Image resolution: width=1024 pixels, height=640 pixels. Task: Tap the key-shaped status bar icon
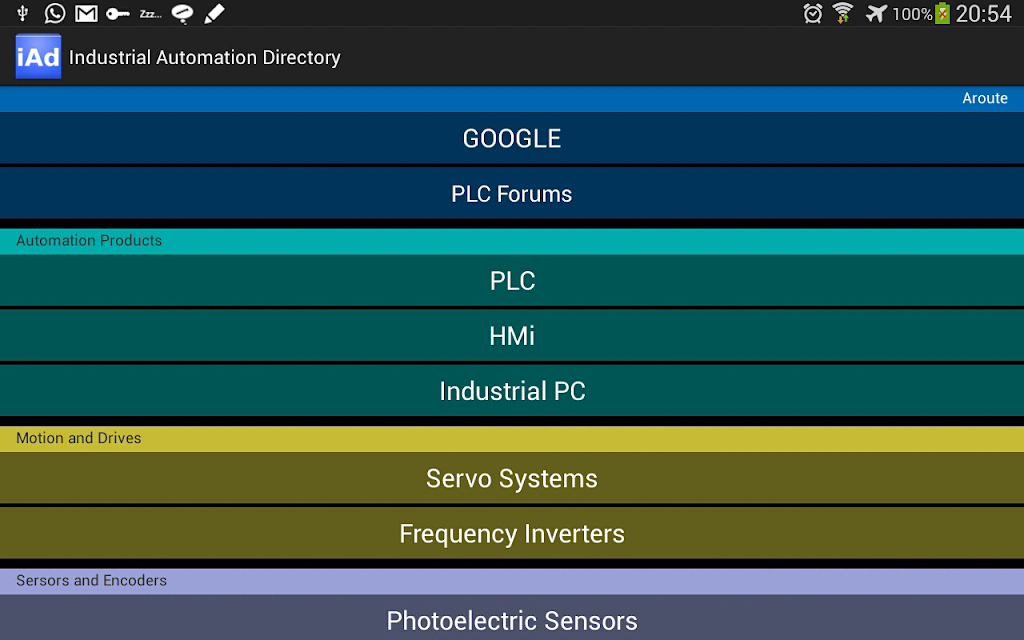point(118,14)
